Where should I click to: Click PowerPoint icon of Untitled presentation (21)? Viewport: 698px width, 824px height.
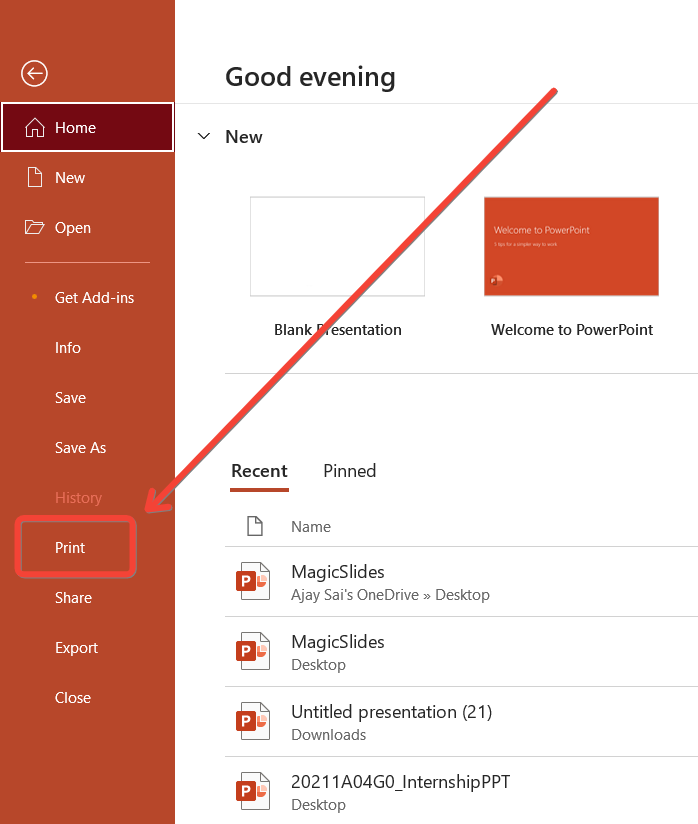253,721
